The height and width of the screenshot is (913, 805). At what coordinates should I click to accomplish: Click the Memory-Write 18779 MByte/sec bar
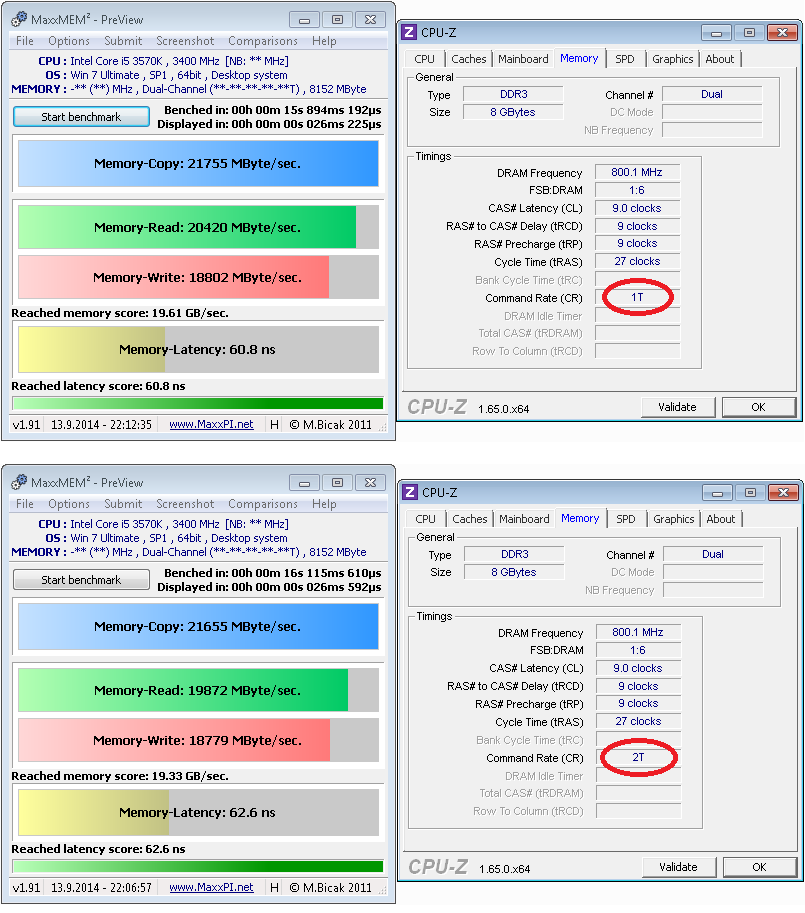tap(198, 740)
